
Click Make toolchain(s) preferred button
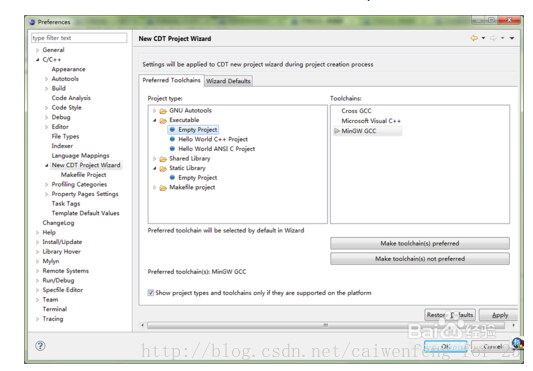pos(420,243)
